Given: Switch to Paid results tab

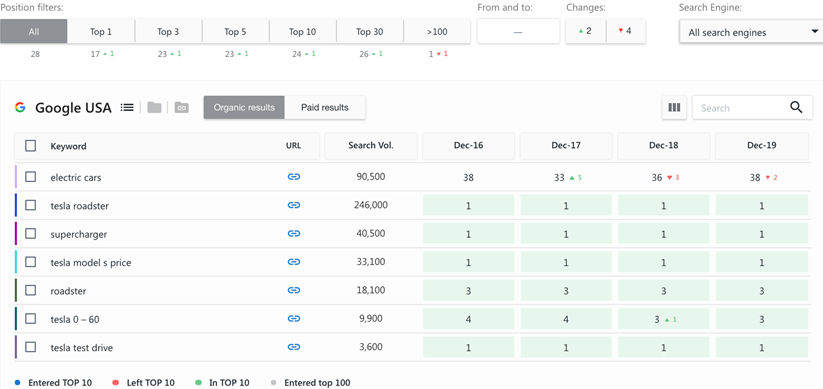Looking at the screenshot, I should pos(325,107).
